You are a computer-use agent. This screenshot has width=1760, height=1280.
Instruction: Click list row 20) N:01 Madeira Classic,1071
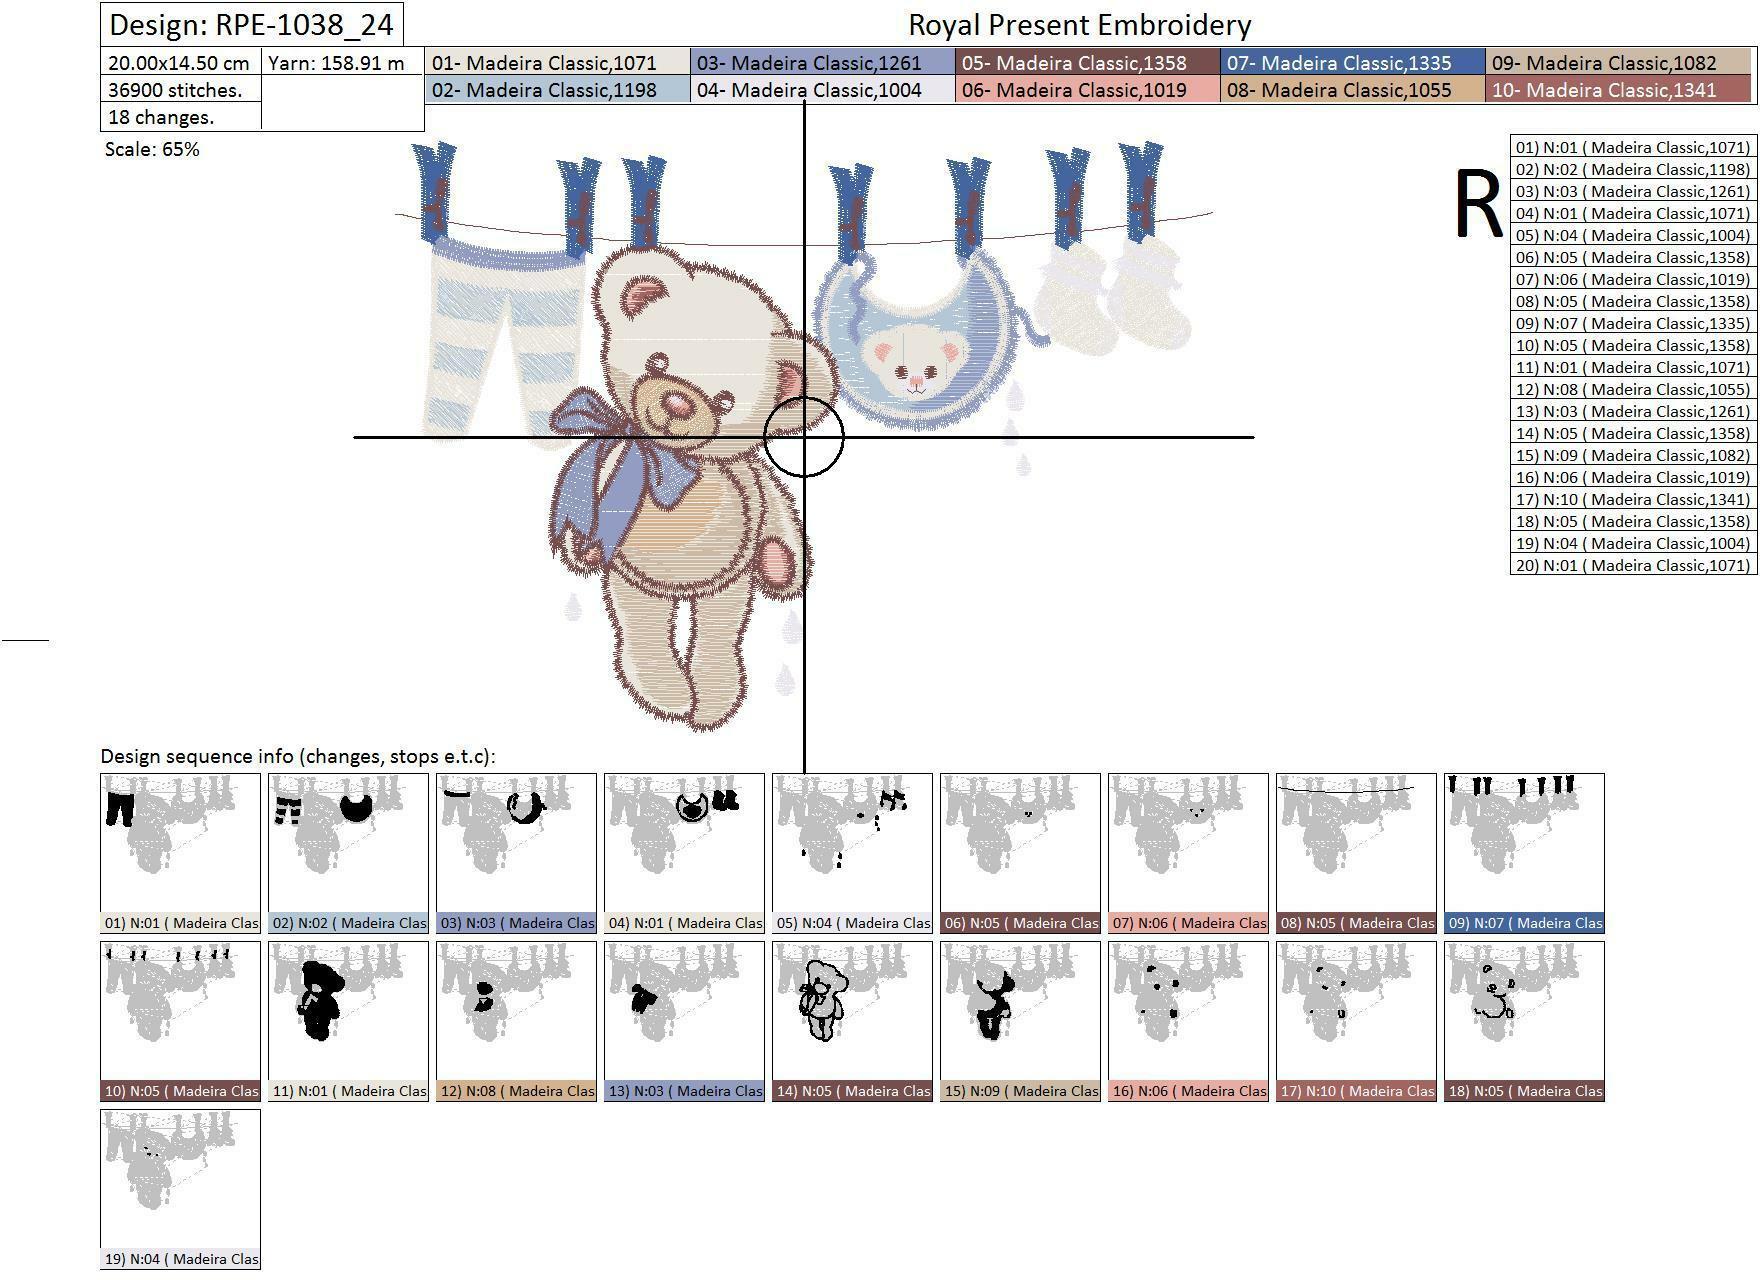point(1633,565)
